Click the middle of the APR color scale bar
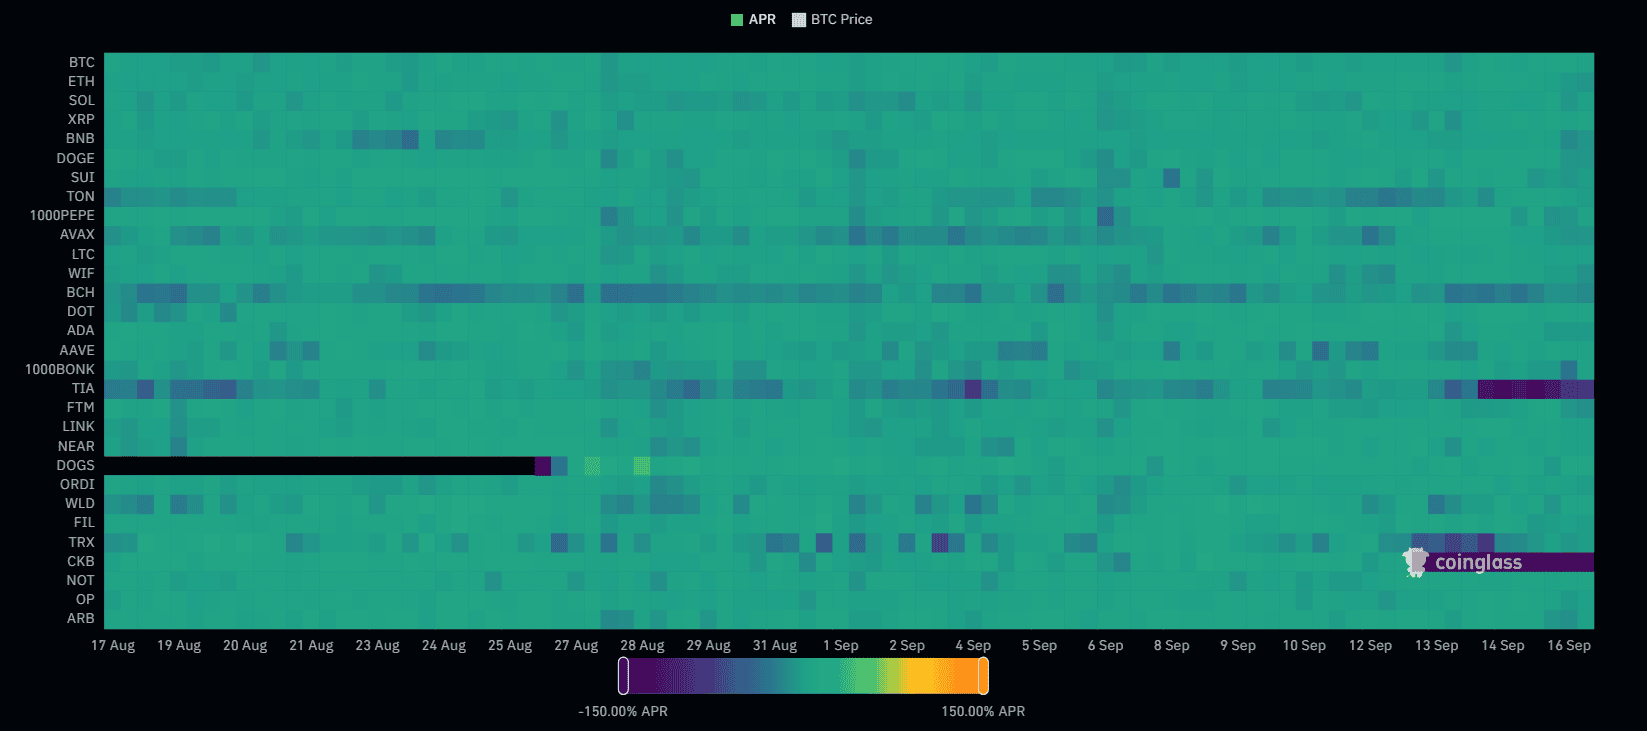The width and height of the screenshot is (1647, 731). tap(803, 676)
